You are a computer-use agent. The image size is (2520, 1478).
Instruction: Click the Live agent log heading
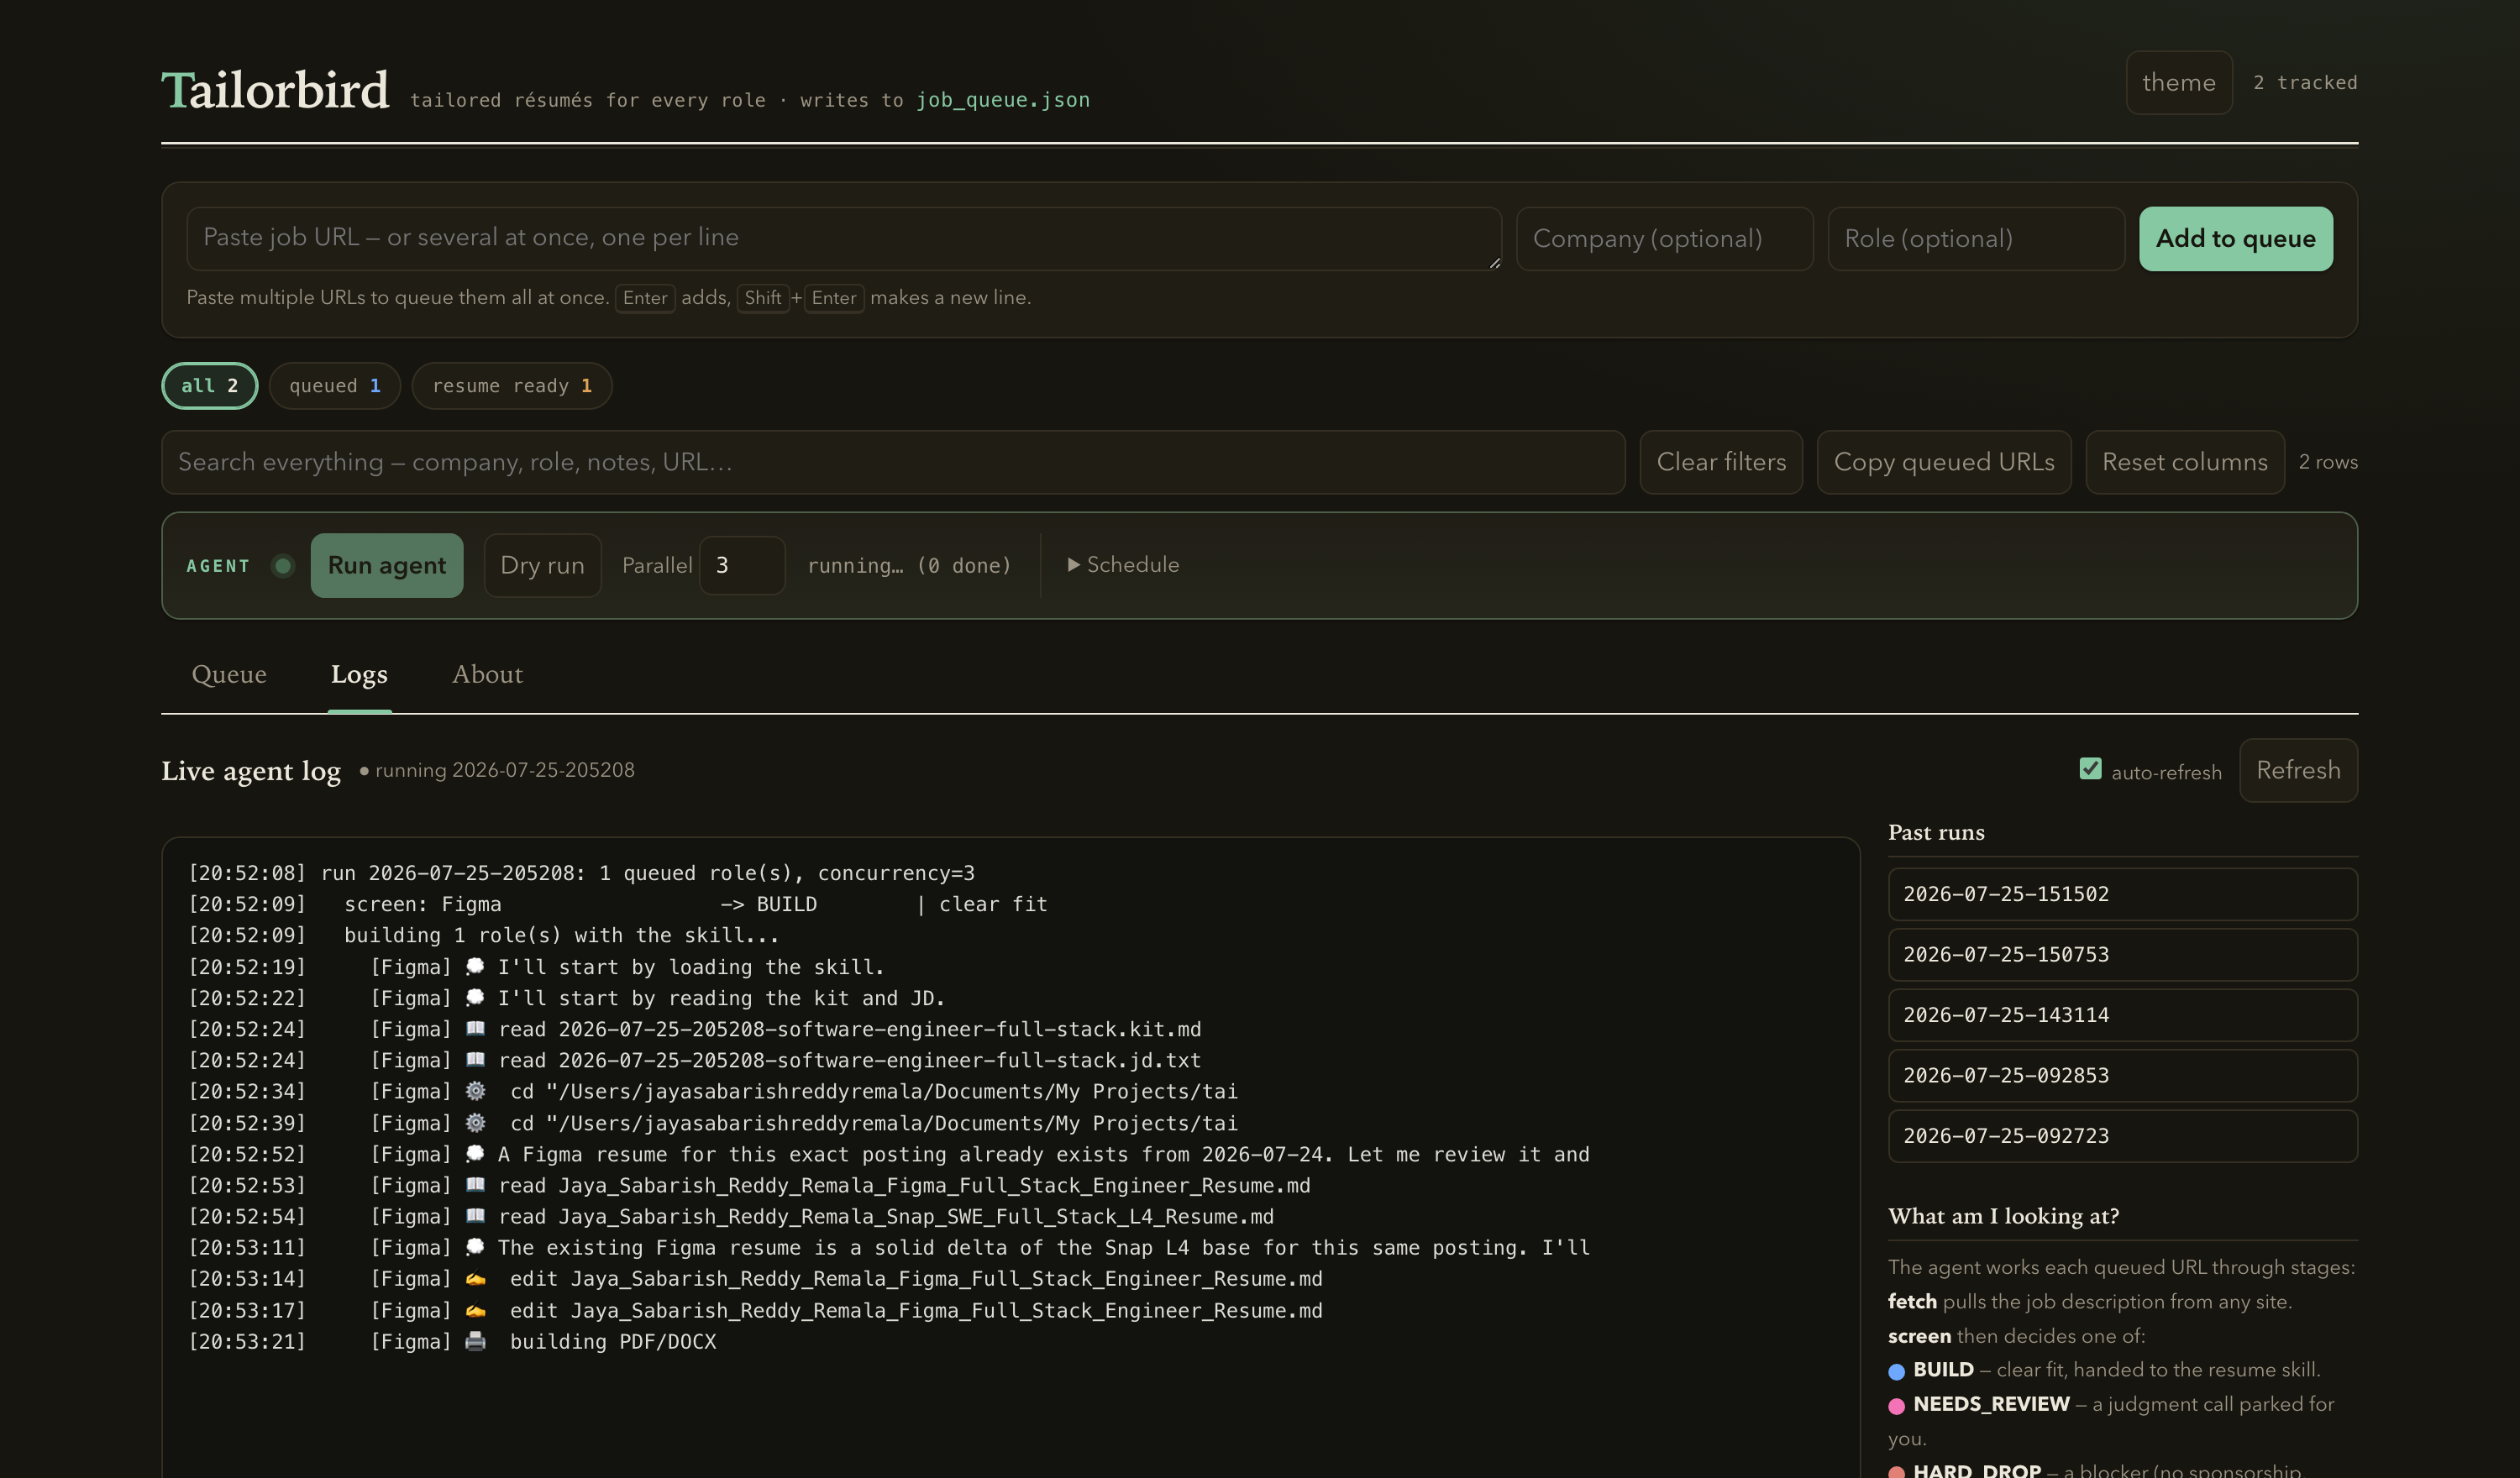(251, 771)
